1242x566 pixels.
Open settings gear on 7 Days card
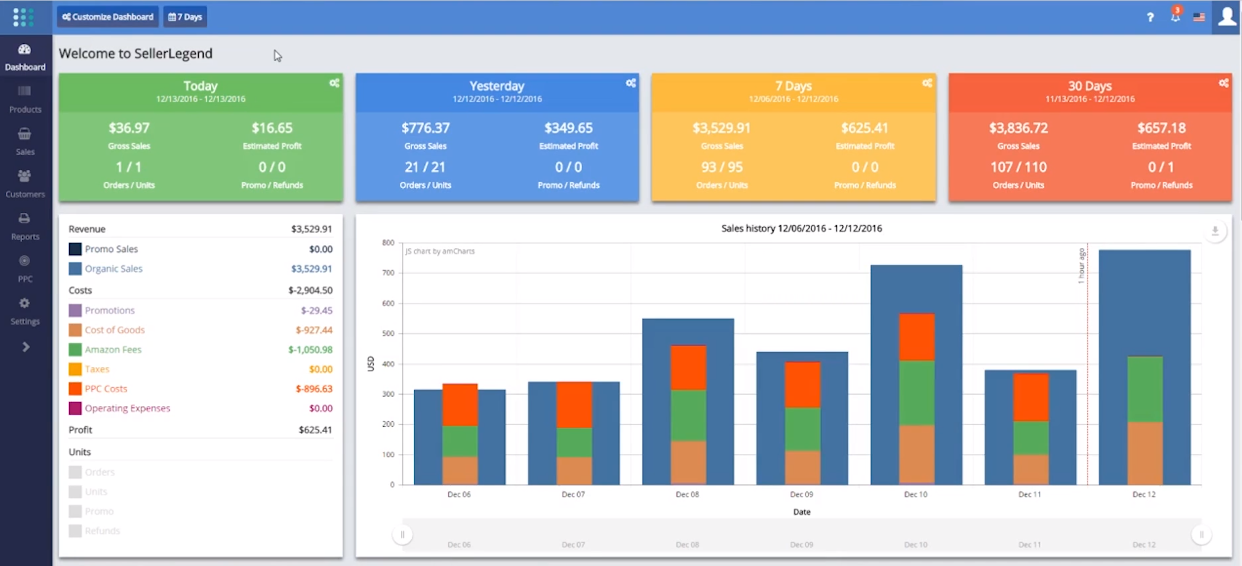(x=928, y=83)
